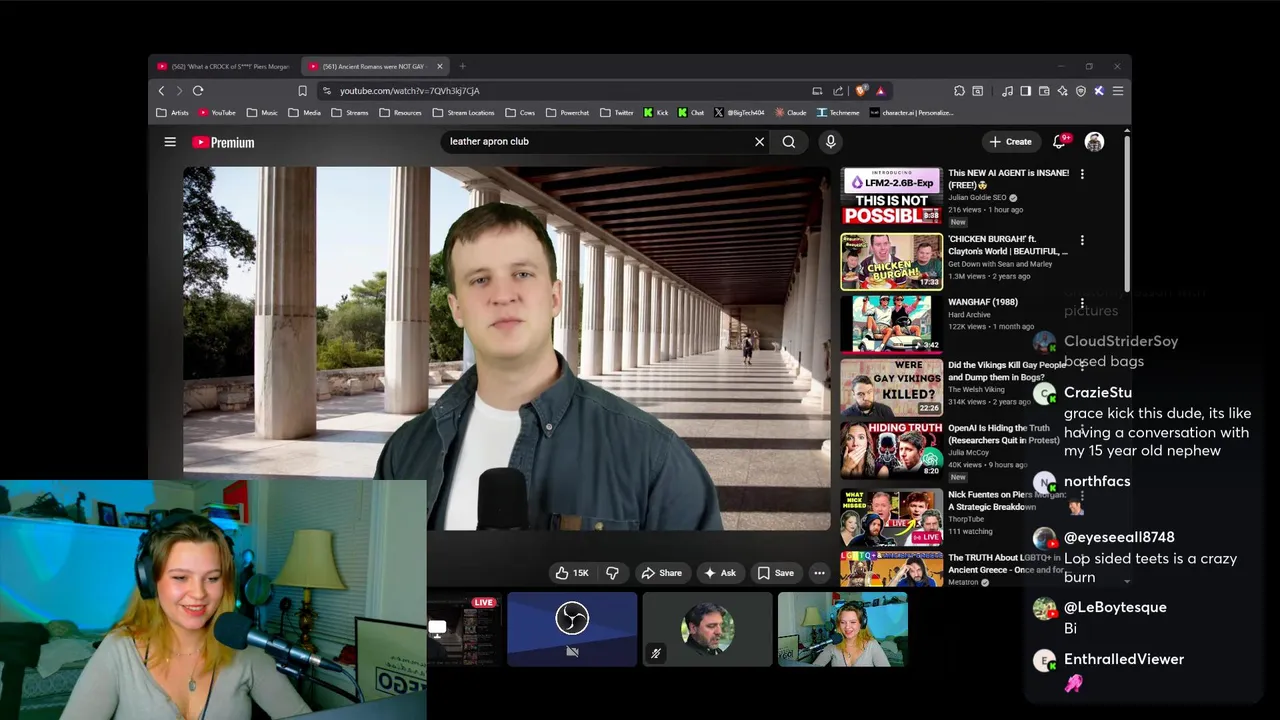Open more actions ellipsis under video
The width and height of the screenshot is (1280, 720).
pyautogui.click(x=819, y=573)
